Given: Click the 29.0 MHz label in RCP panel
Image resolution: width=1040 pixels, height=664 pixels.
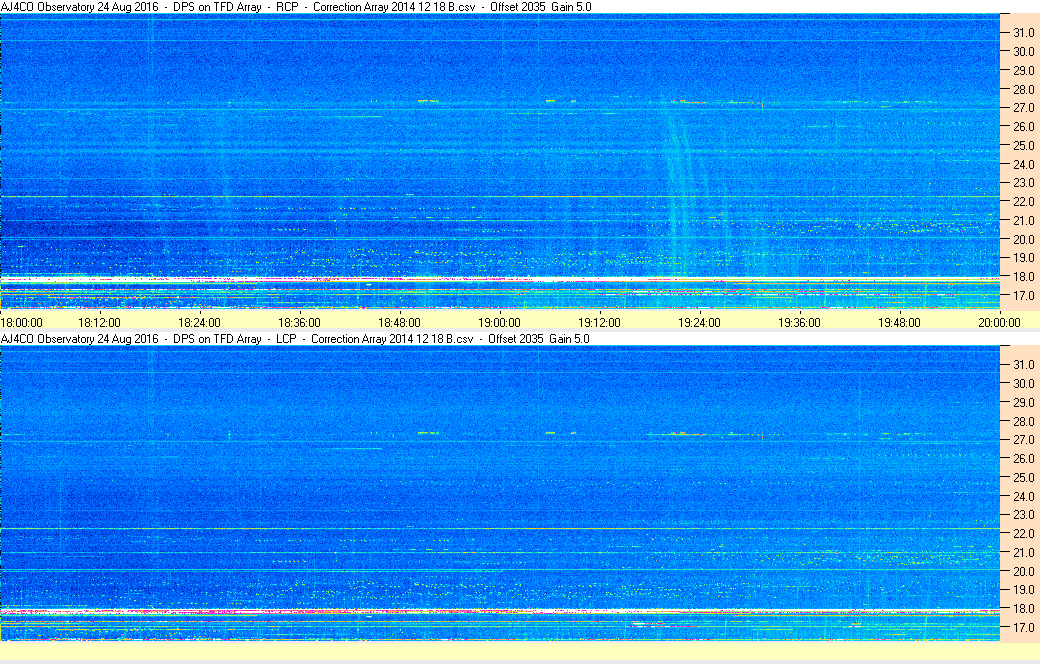Looking at the screenshot, I should point(1023,70).
